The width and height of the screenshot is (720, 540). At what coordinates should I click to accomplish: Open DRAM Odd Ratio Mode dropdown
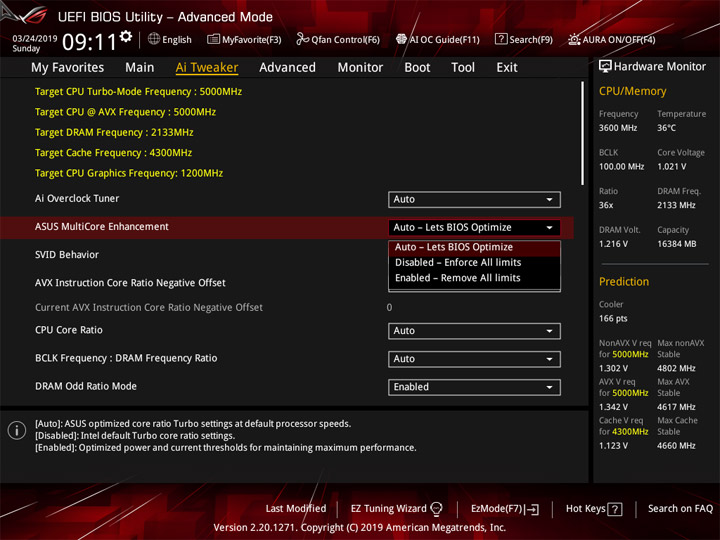474,387
